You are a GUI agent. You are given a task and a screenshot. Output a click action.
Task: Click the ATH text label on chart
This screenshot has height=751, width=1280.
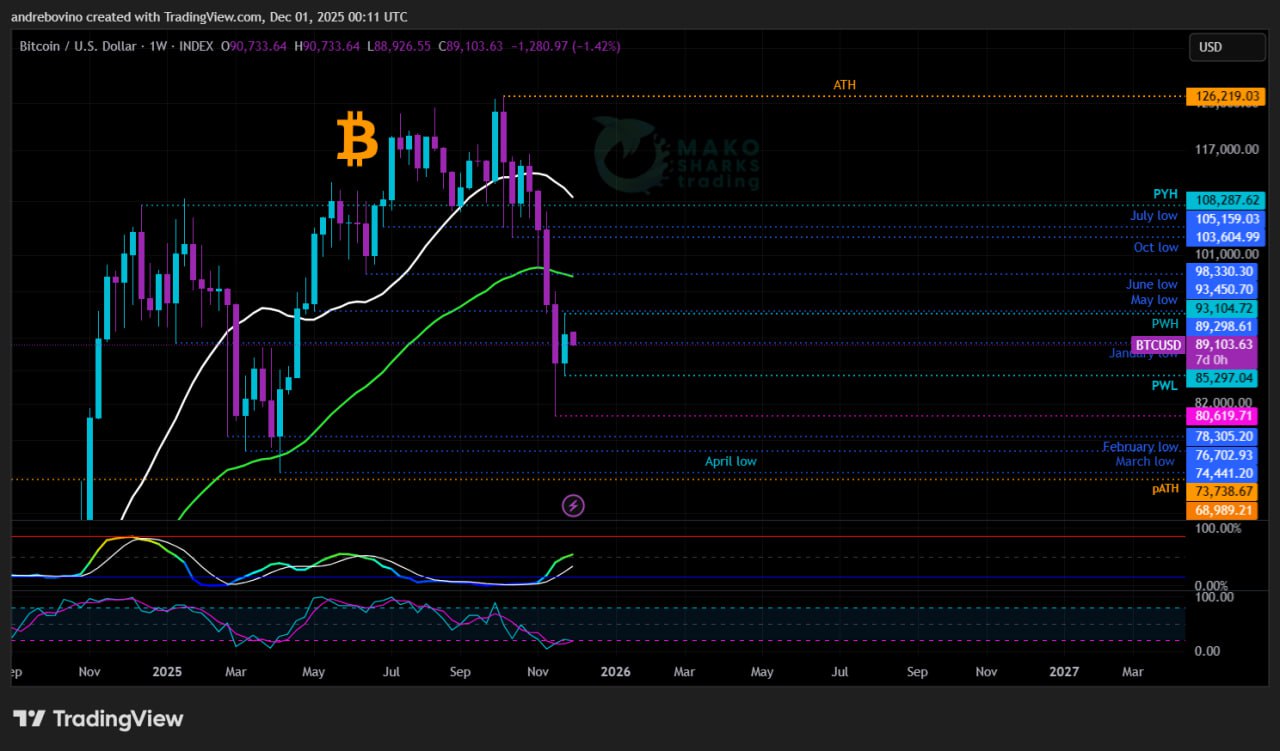(844, 85)
